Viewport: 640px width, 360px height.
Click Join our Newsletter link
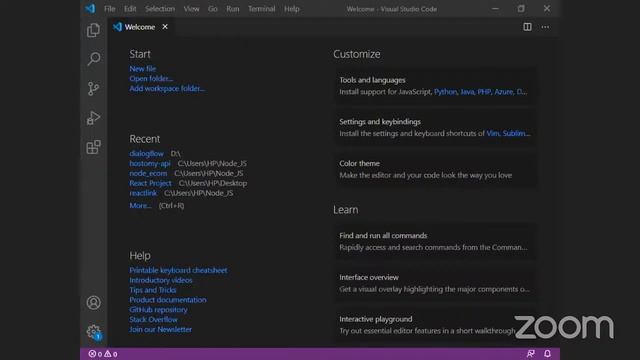tap(160, 329)
